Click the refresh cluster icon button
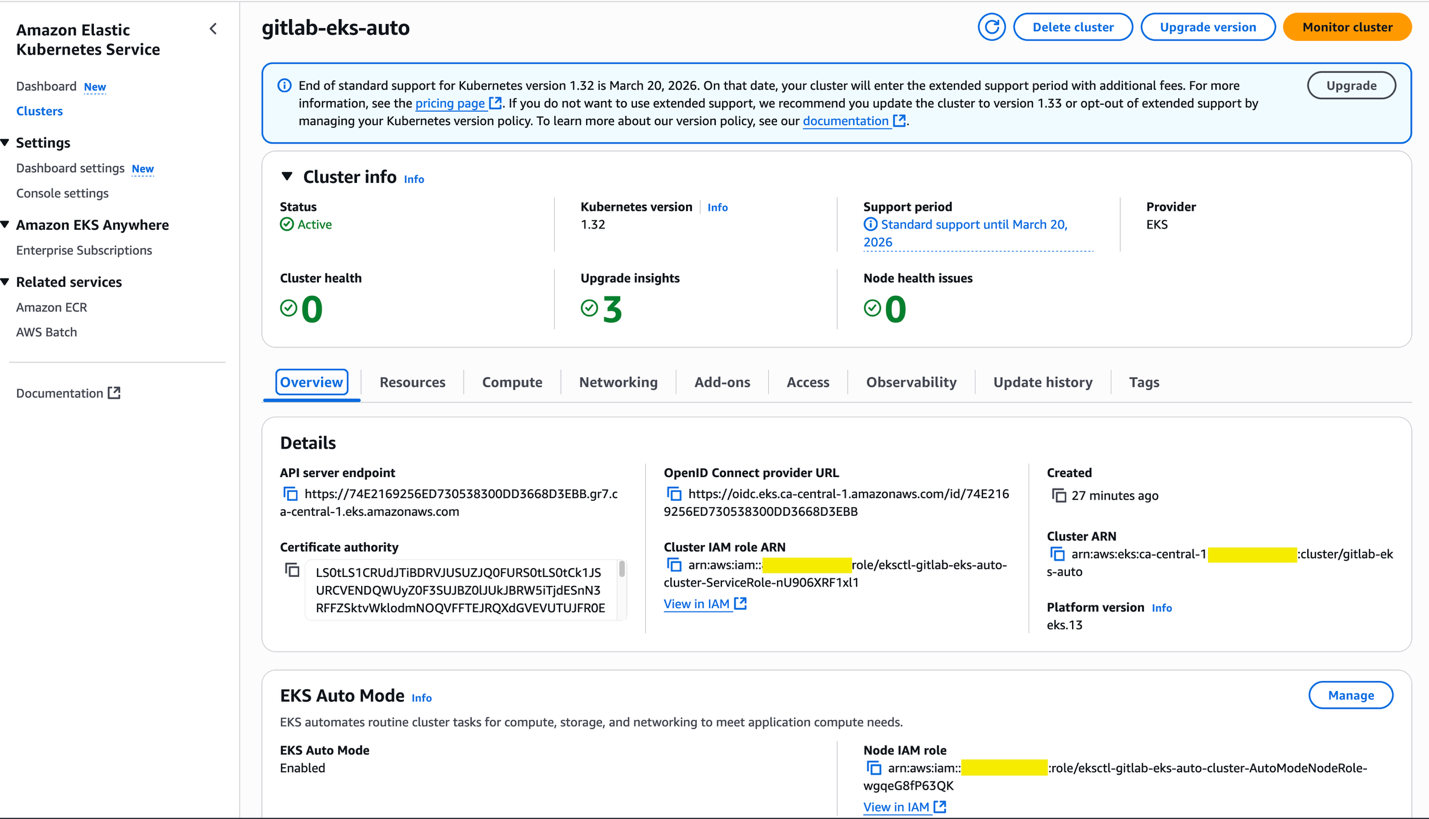1429x819 pixels. click(x=991, y=27)
